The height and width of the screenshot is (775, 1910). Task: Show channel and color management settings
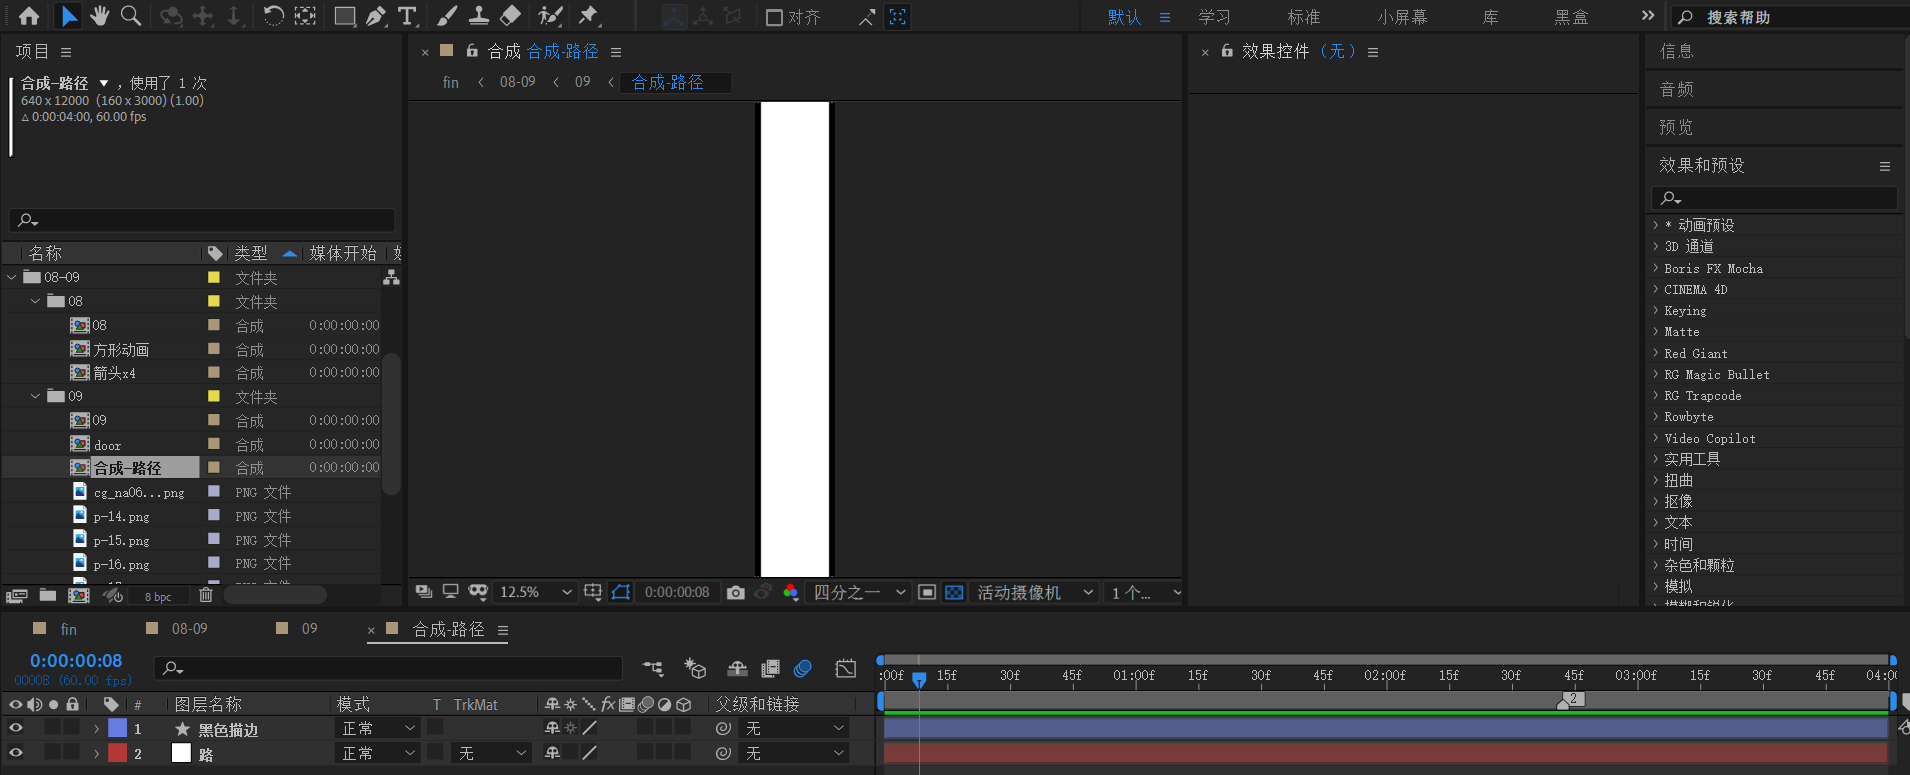791,592
